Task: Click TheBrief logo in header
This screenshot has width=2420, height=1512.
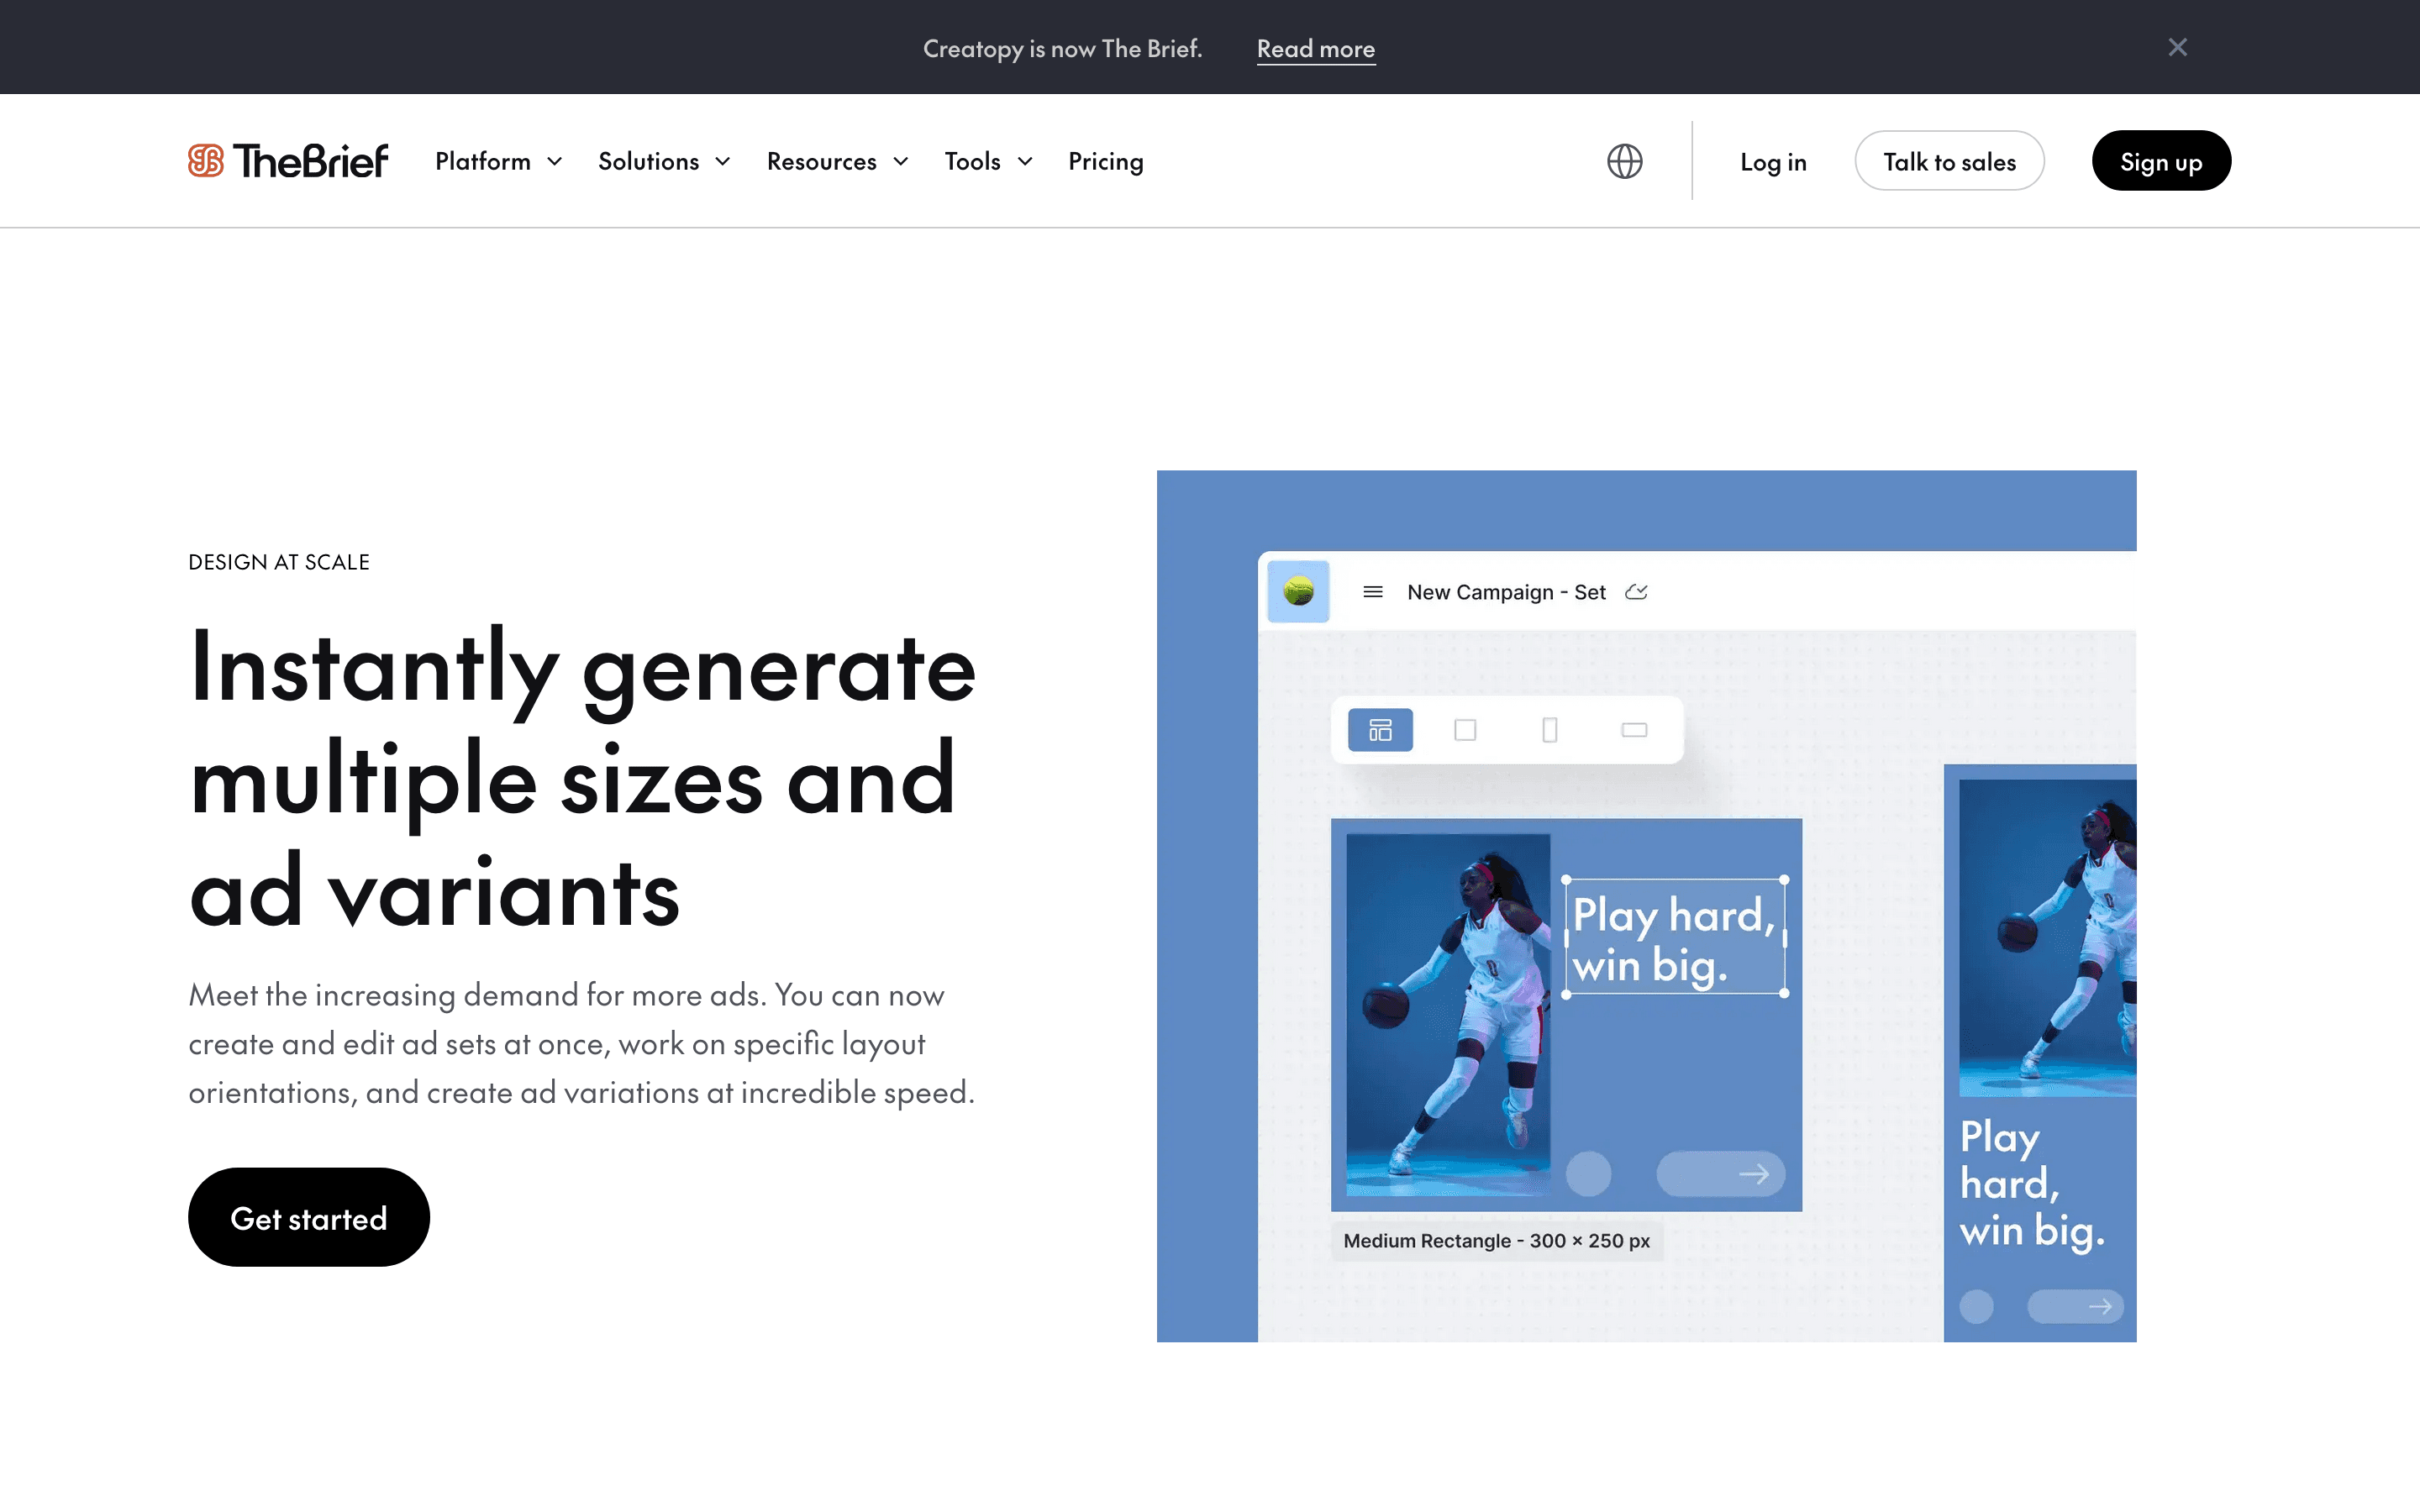Action: coord(288,161)
